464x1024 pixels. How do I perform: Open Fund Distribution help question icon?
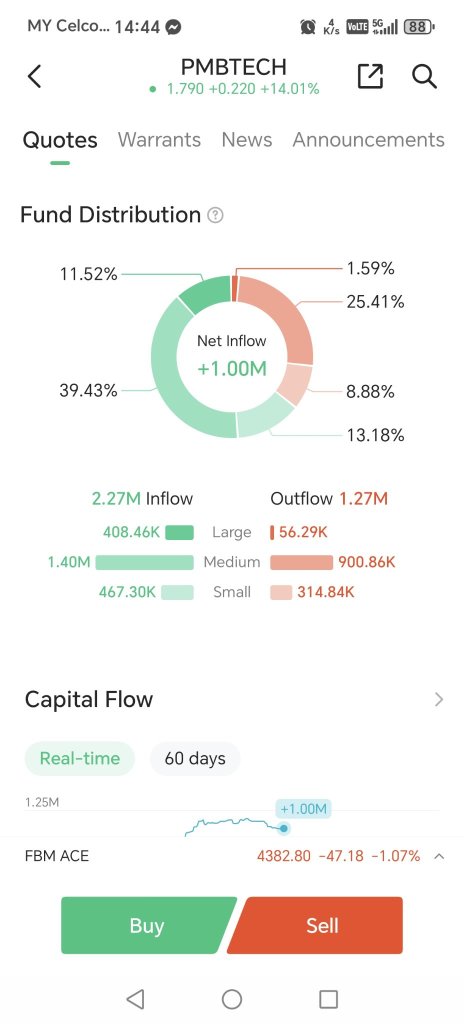tap(215, 215)
